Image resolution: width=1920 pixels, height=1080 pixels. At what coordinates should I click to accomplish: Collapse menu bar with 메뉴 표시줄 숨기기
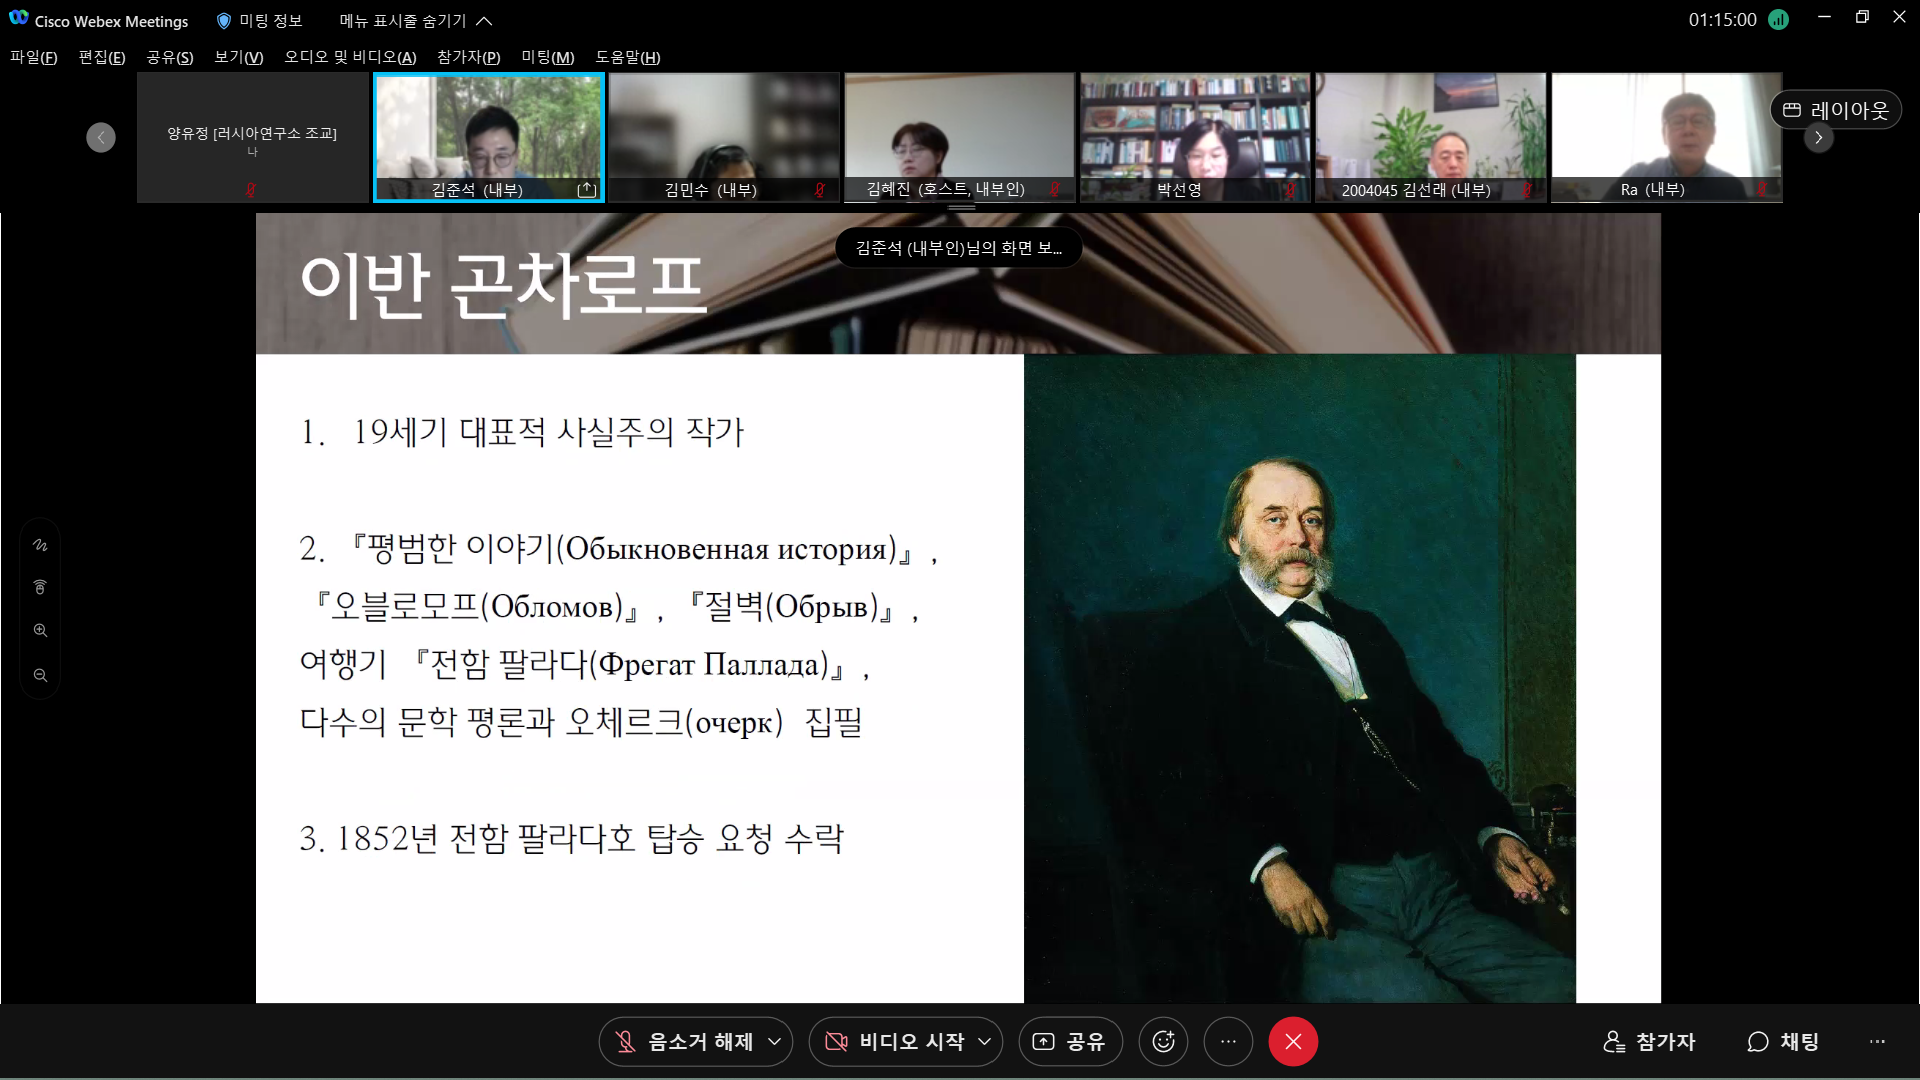[416, 20]
